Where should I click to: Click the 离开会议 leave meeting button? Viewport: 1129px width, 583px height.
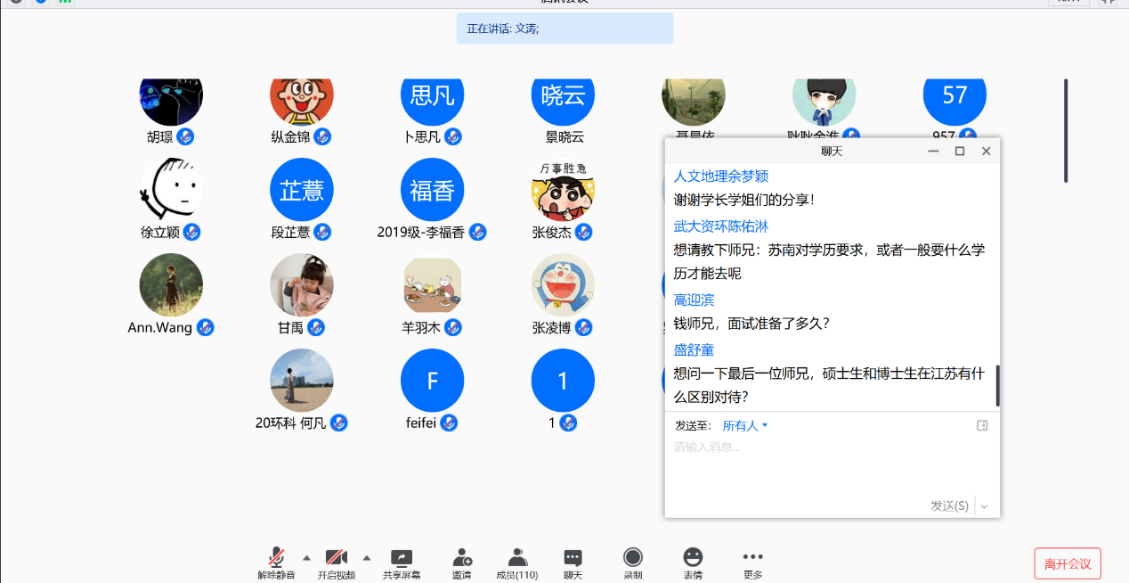pyautogui.click(x=1067, y=564)
